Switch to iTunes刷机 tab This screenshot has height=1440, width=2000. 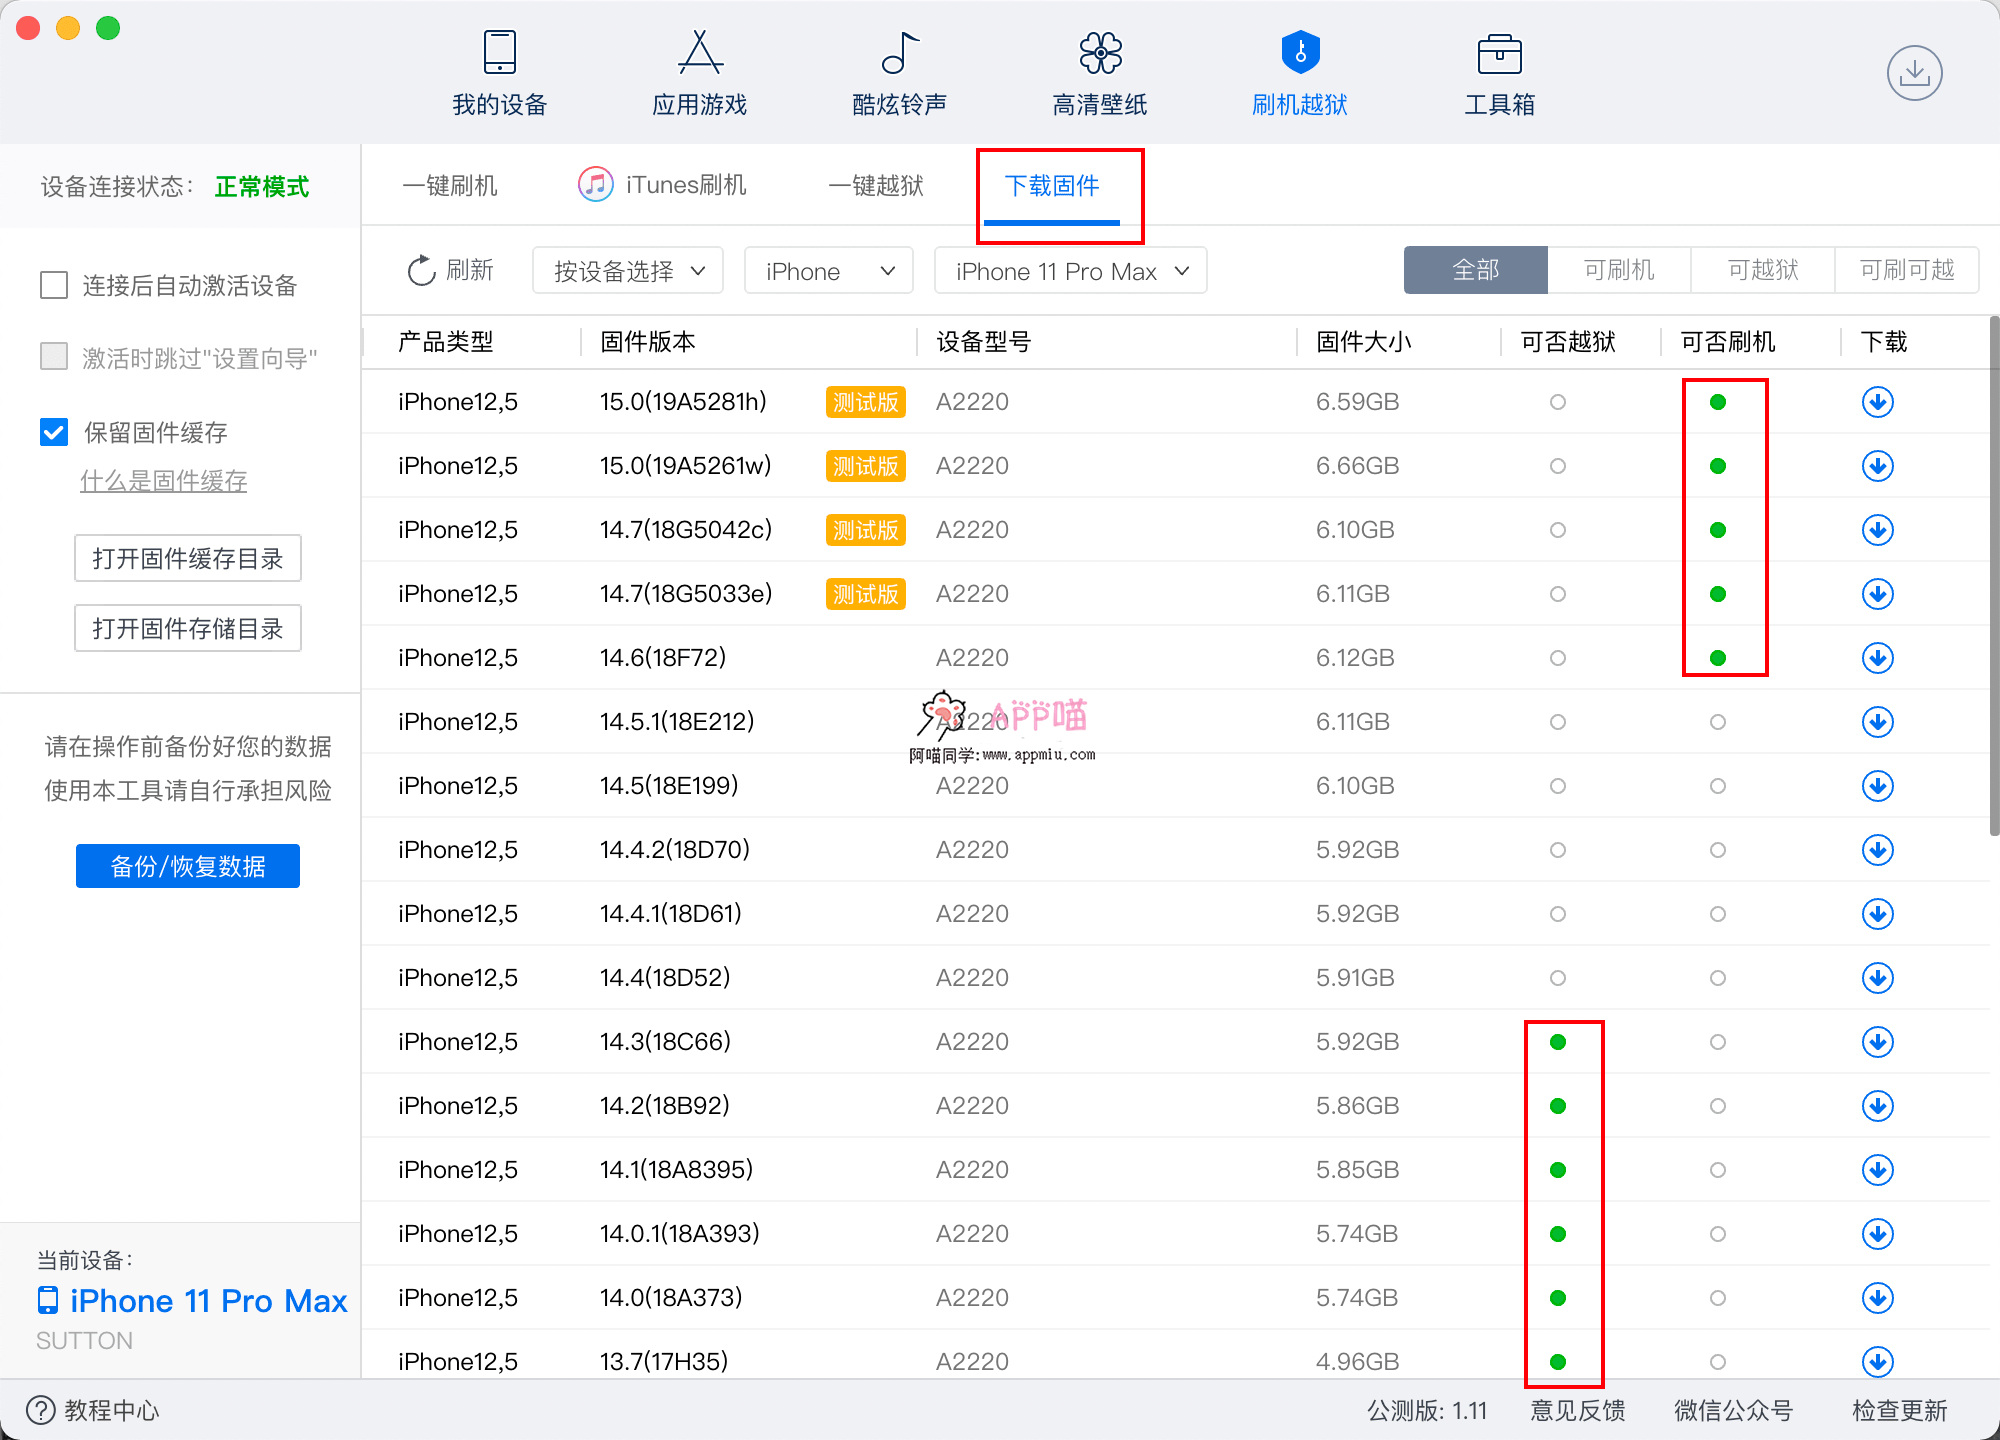click(662, 185)
